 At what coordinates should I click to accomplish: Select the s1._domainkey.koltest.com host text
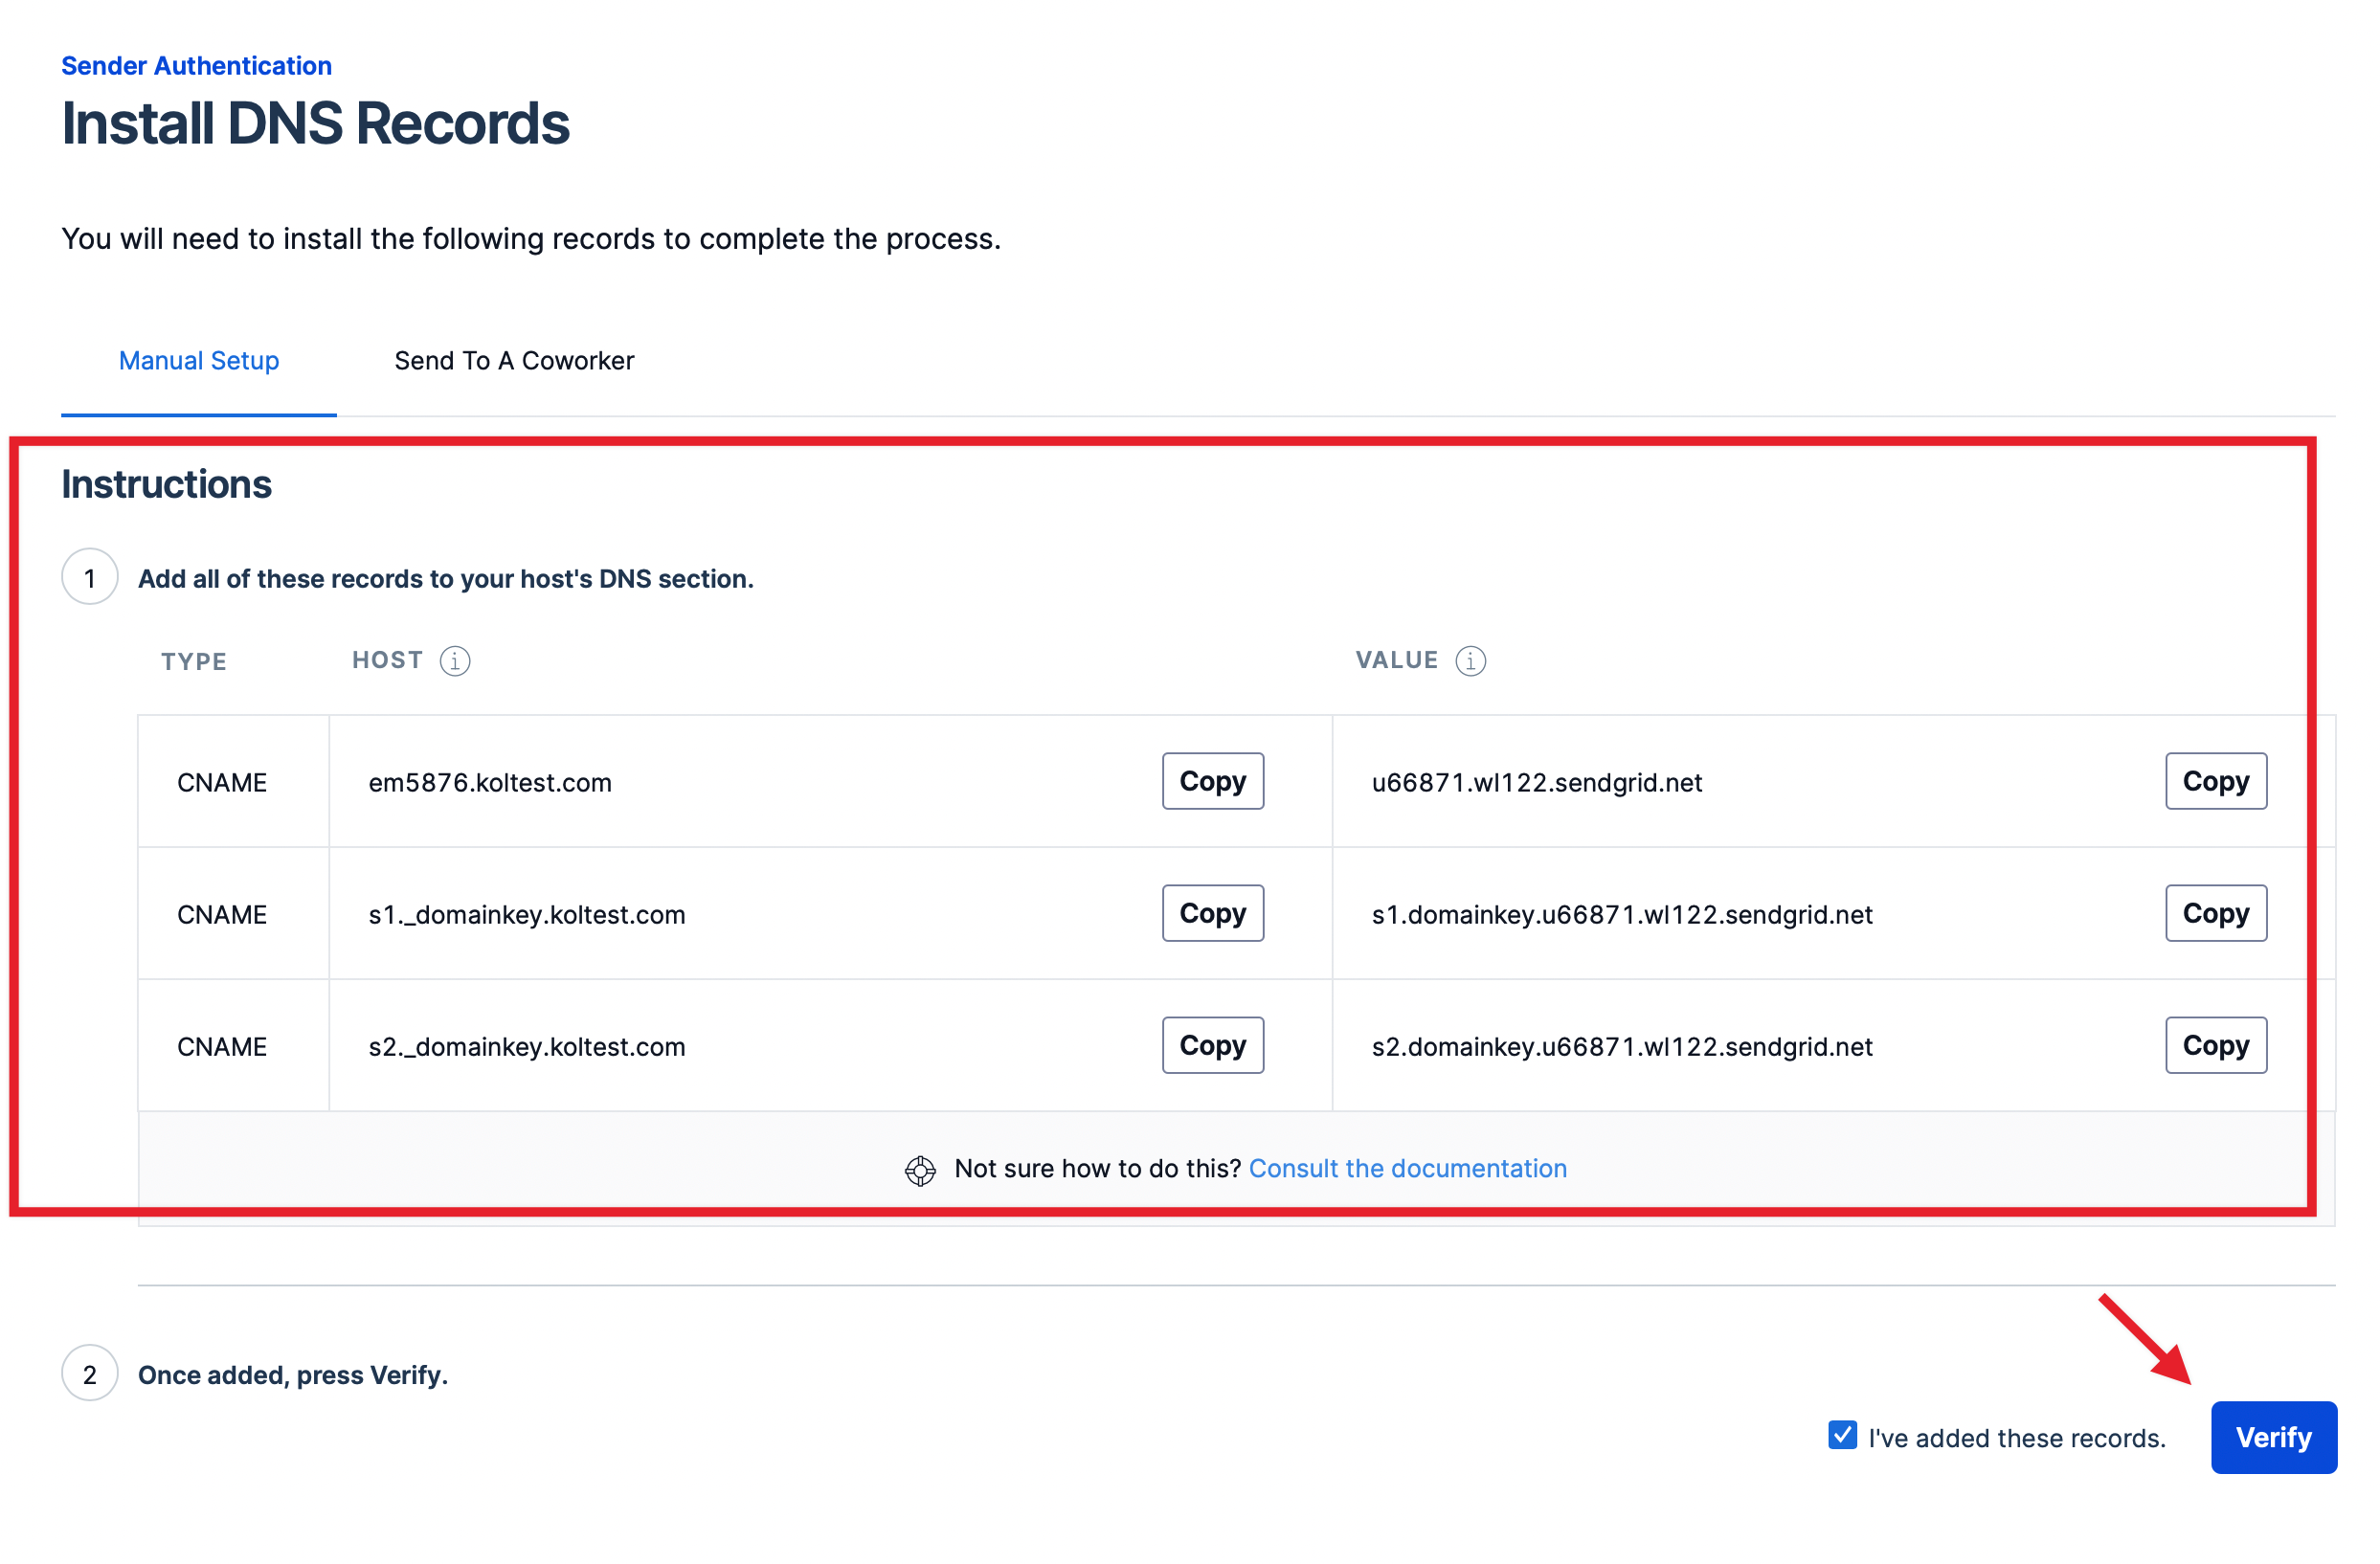pyautogui.click(x=527, y=914)
